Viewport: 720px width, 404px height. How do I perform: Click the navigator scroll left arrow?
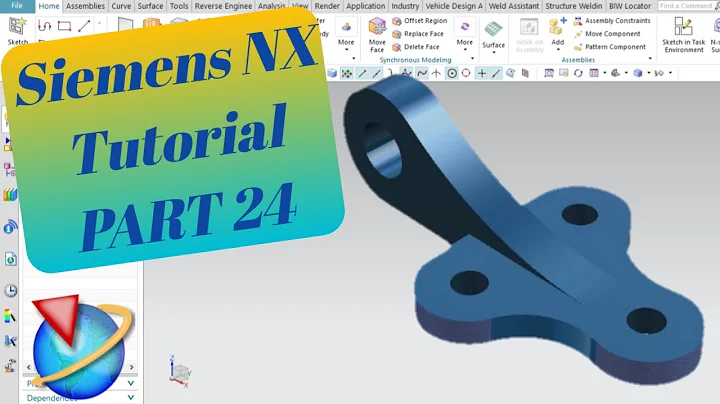point(29,367)
